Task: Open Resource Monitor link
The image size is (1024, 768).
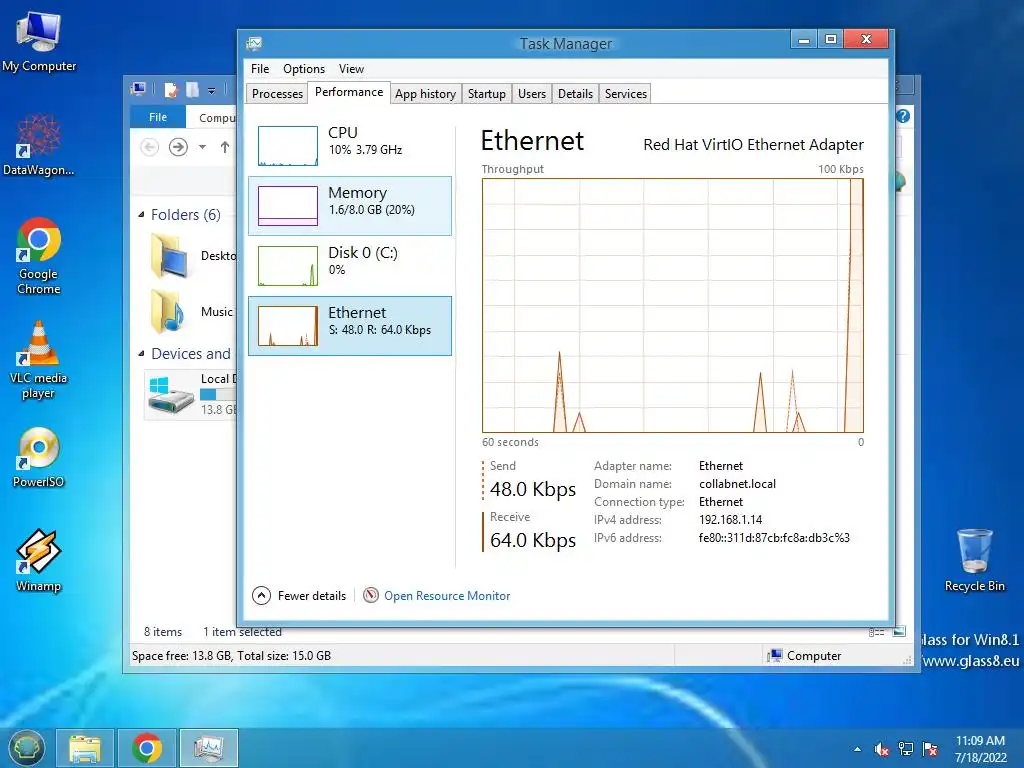Action: click(x=447, y=596)
